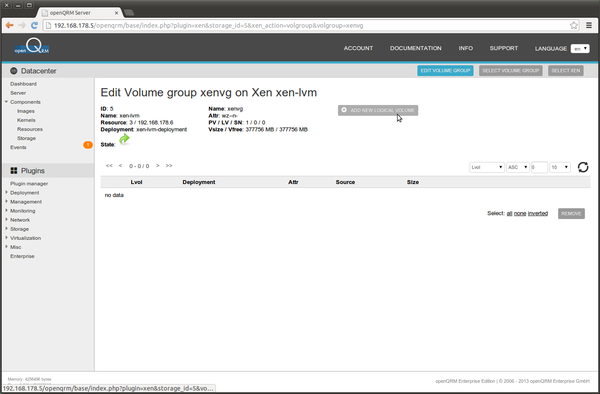Collapse the Components tree section
The height and width of the screenshot is (394, 600).
7,102
